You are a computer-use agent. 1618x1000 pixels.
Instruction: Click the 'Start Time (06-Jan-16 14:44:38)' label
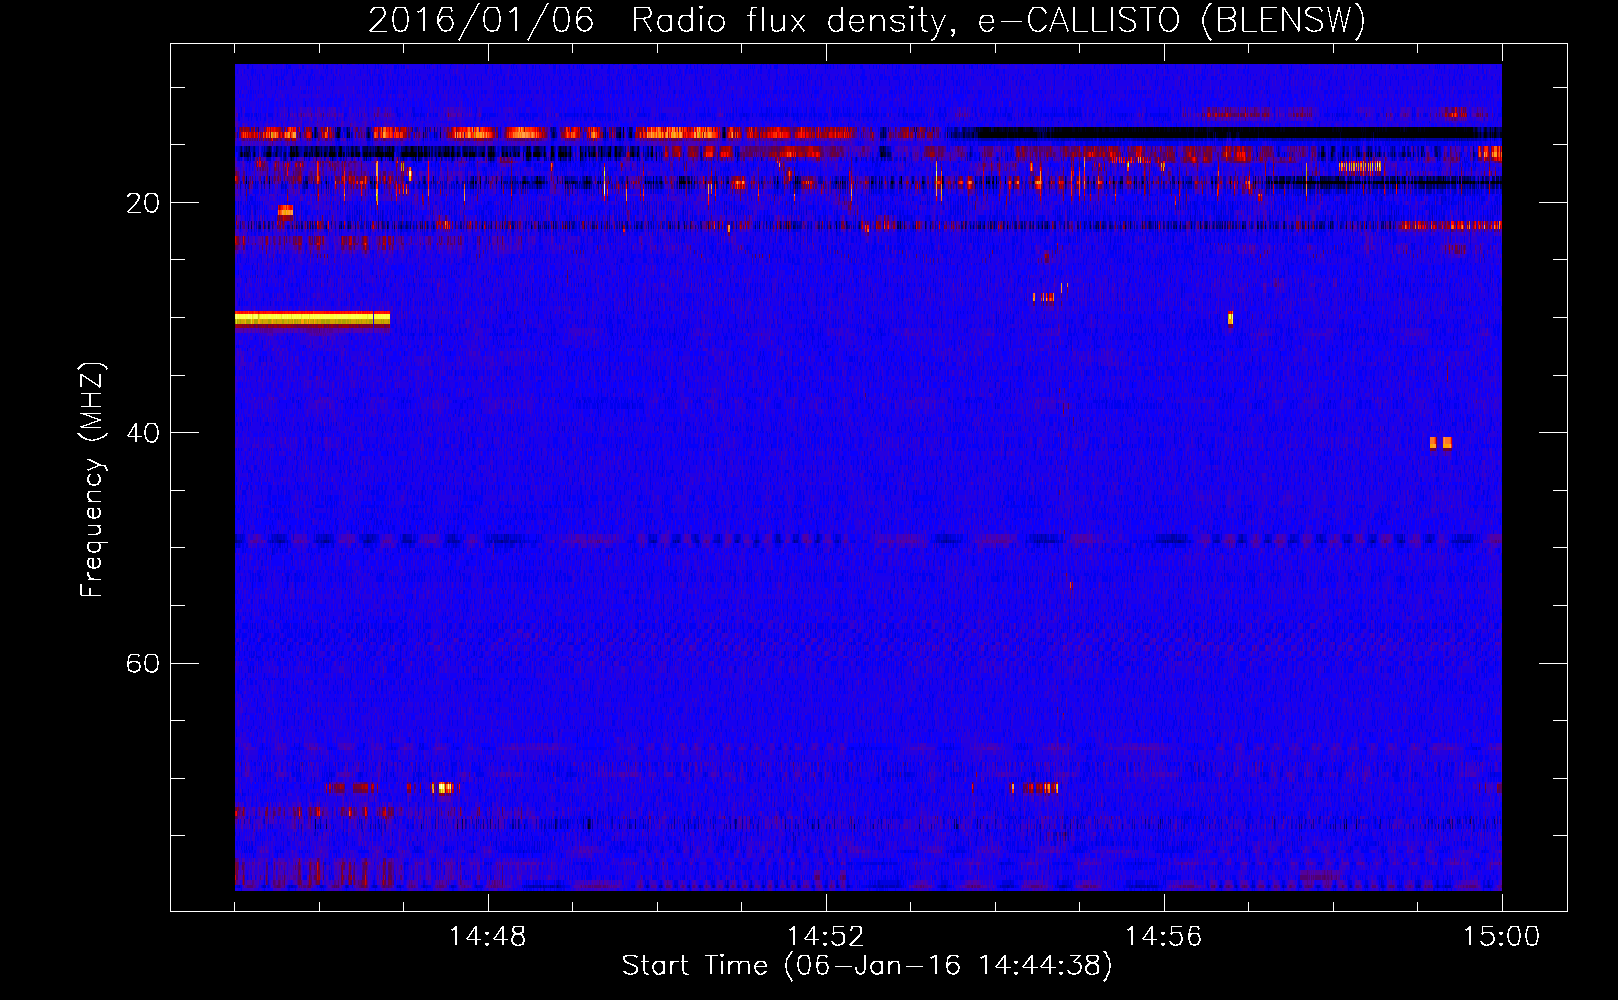[x=867, y=966]
